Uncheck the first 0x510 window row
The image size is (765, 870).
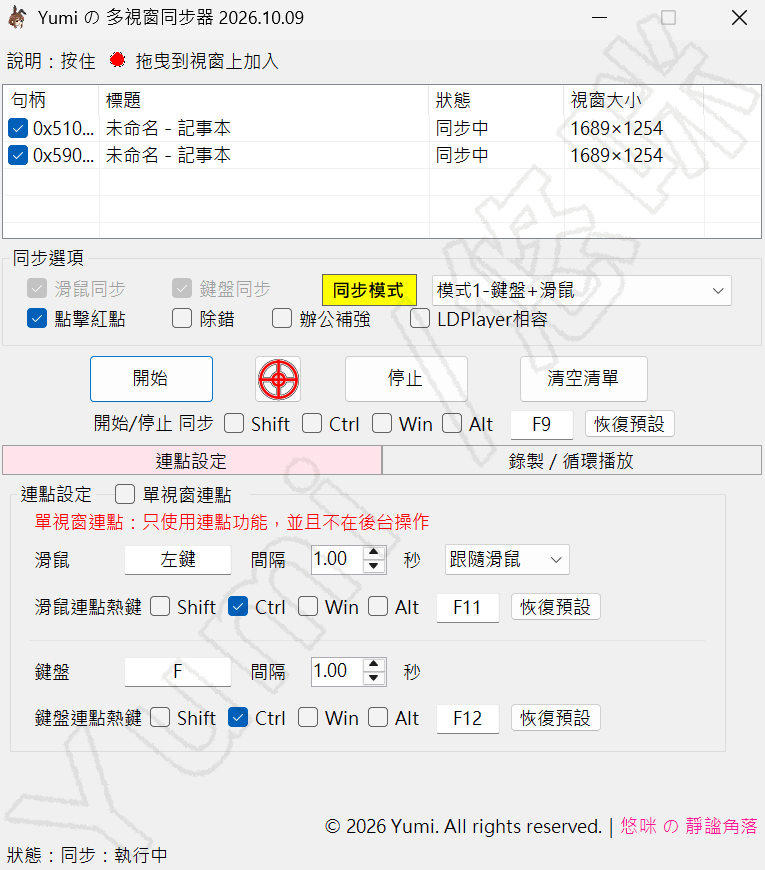tap(18, 129)
